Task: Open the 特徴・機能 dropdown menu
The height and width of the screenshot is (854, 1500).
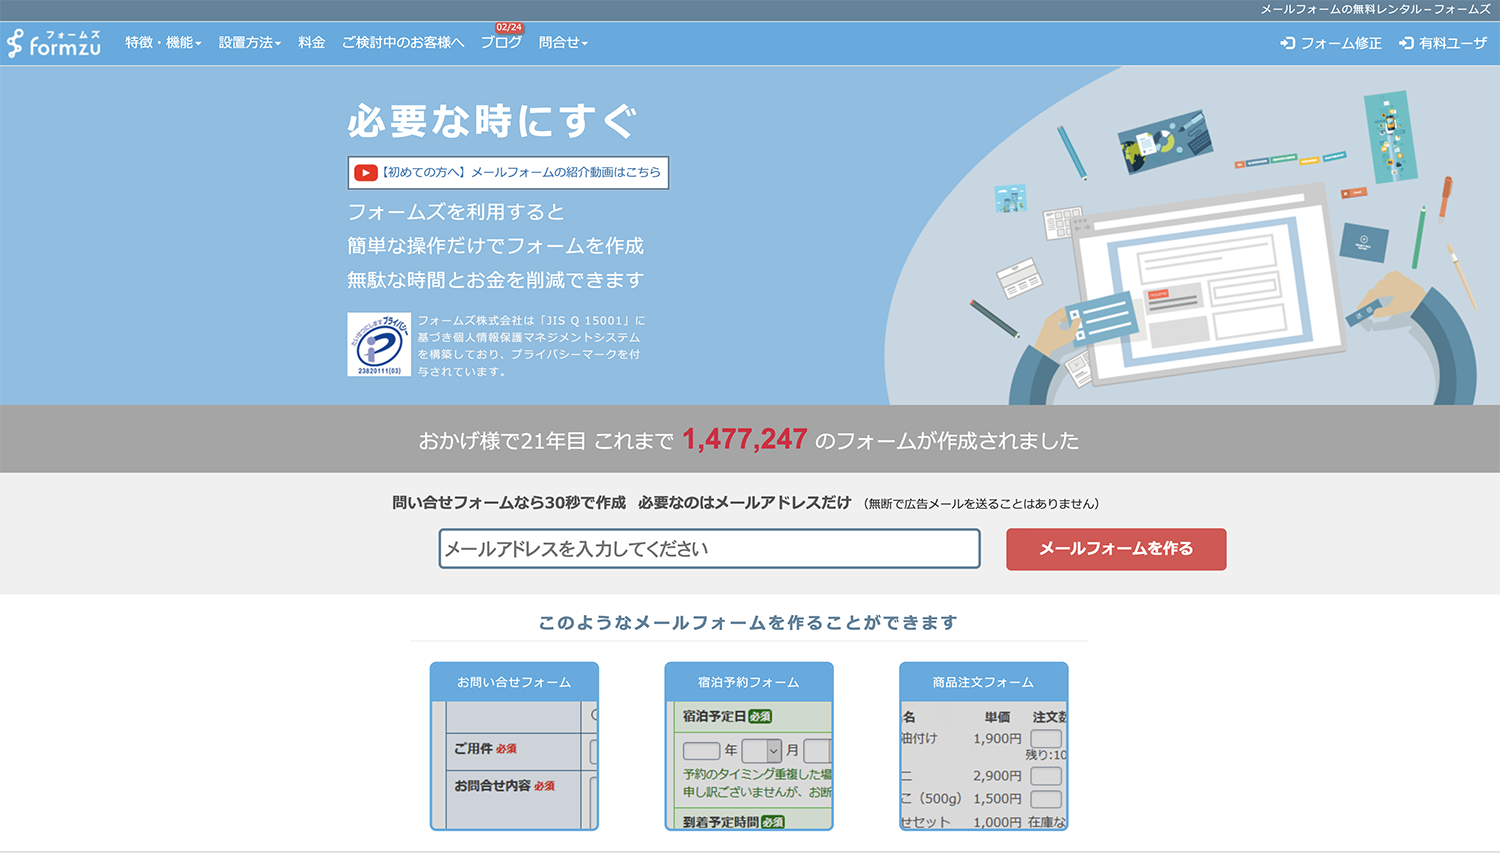Action: 163,43
